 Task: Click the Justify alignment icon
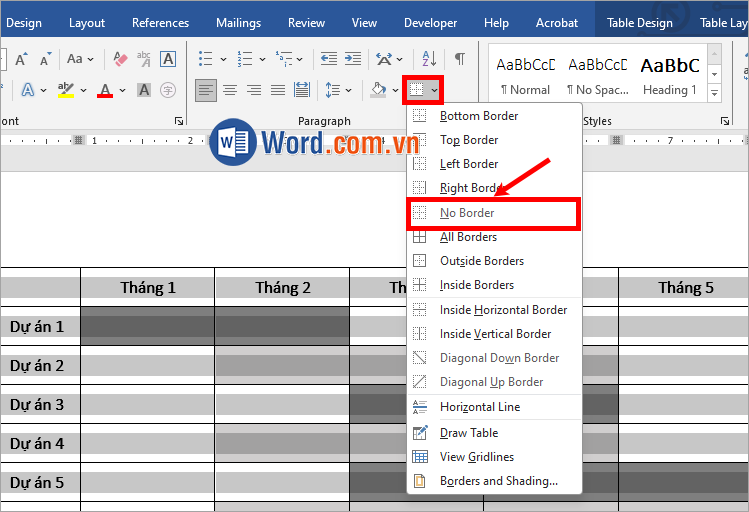278,90
